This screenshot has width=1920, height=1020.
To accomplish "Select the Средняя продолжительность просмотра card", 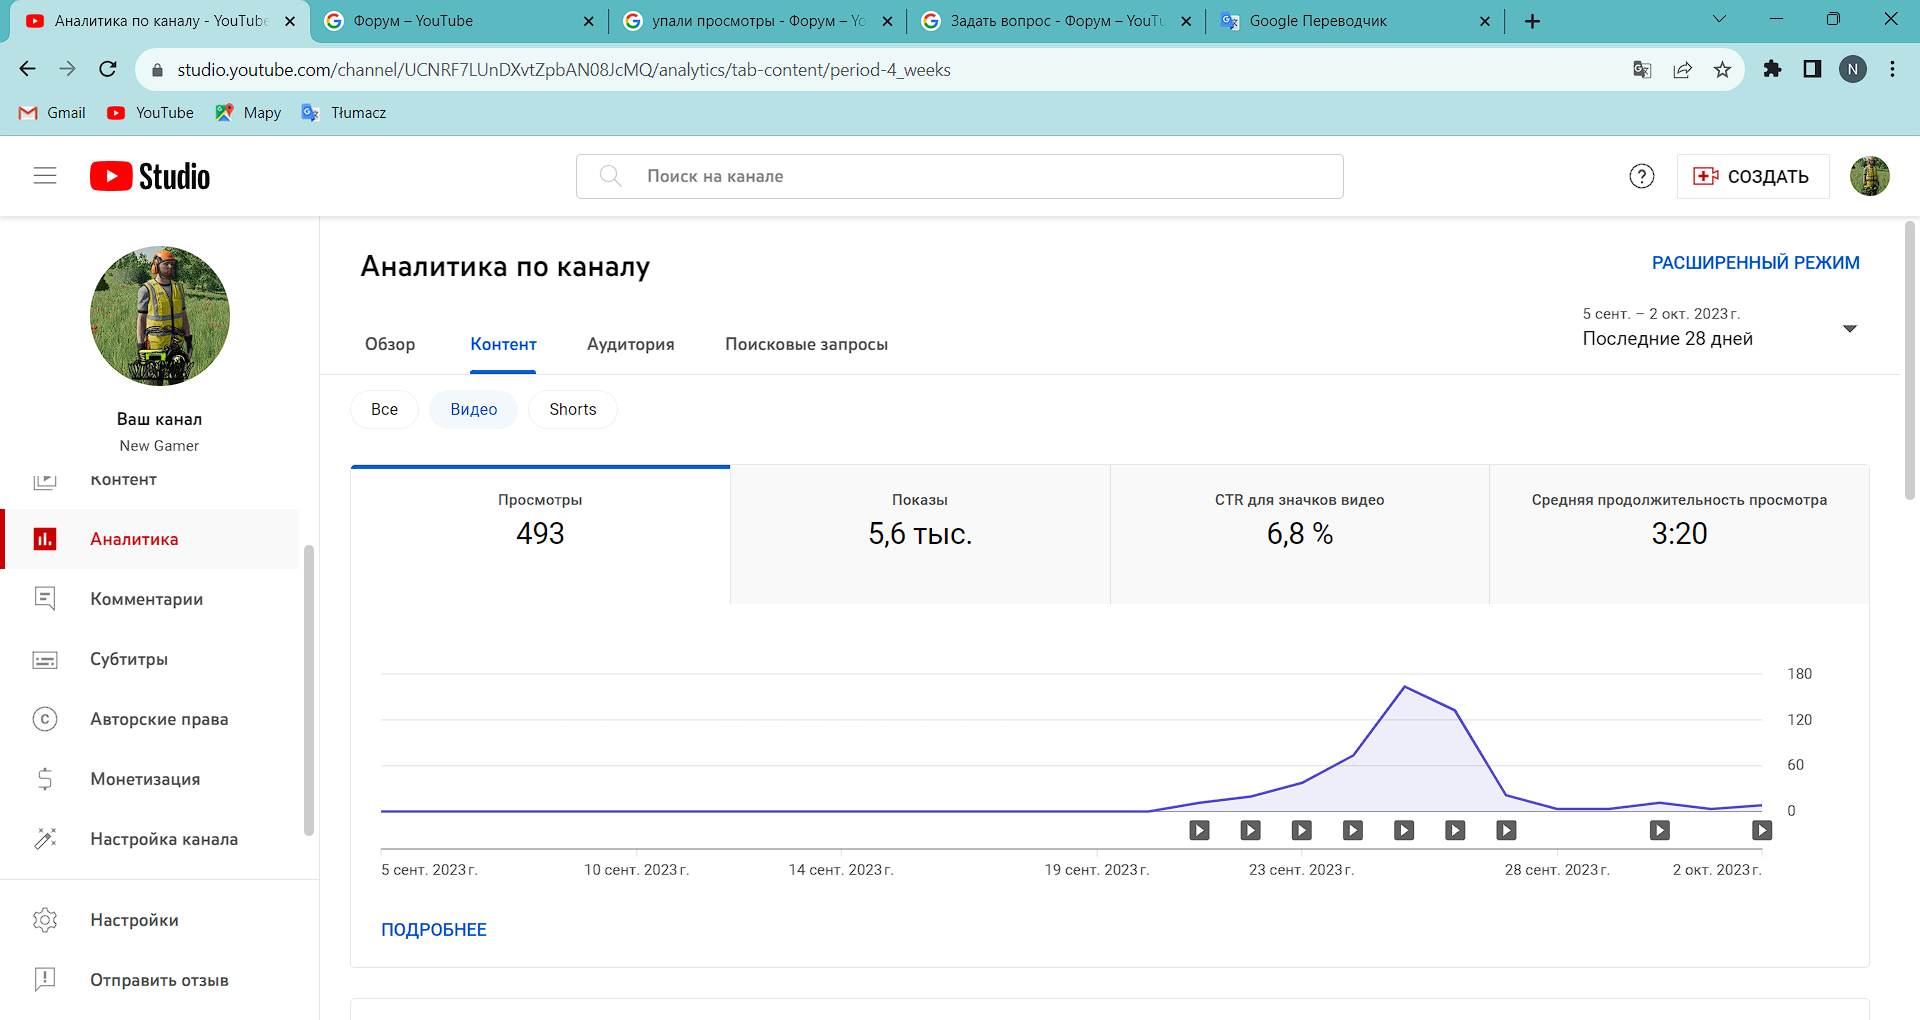I will coord(1679,534).
